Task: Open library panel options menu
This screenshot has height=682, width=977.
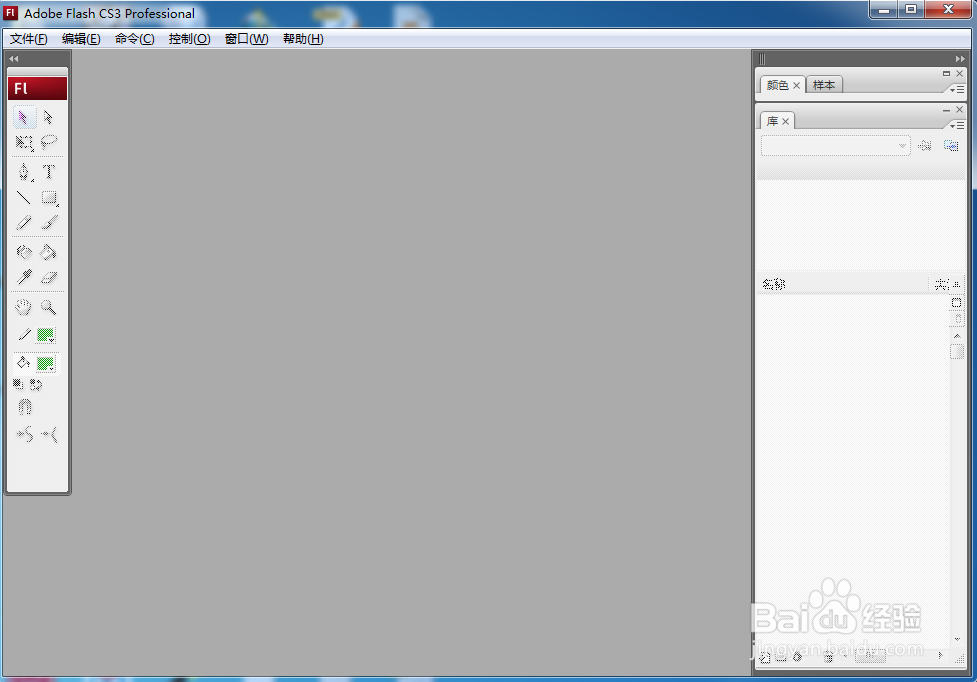Action: (956, 126)
